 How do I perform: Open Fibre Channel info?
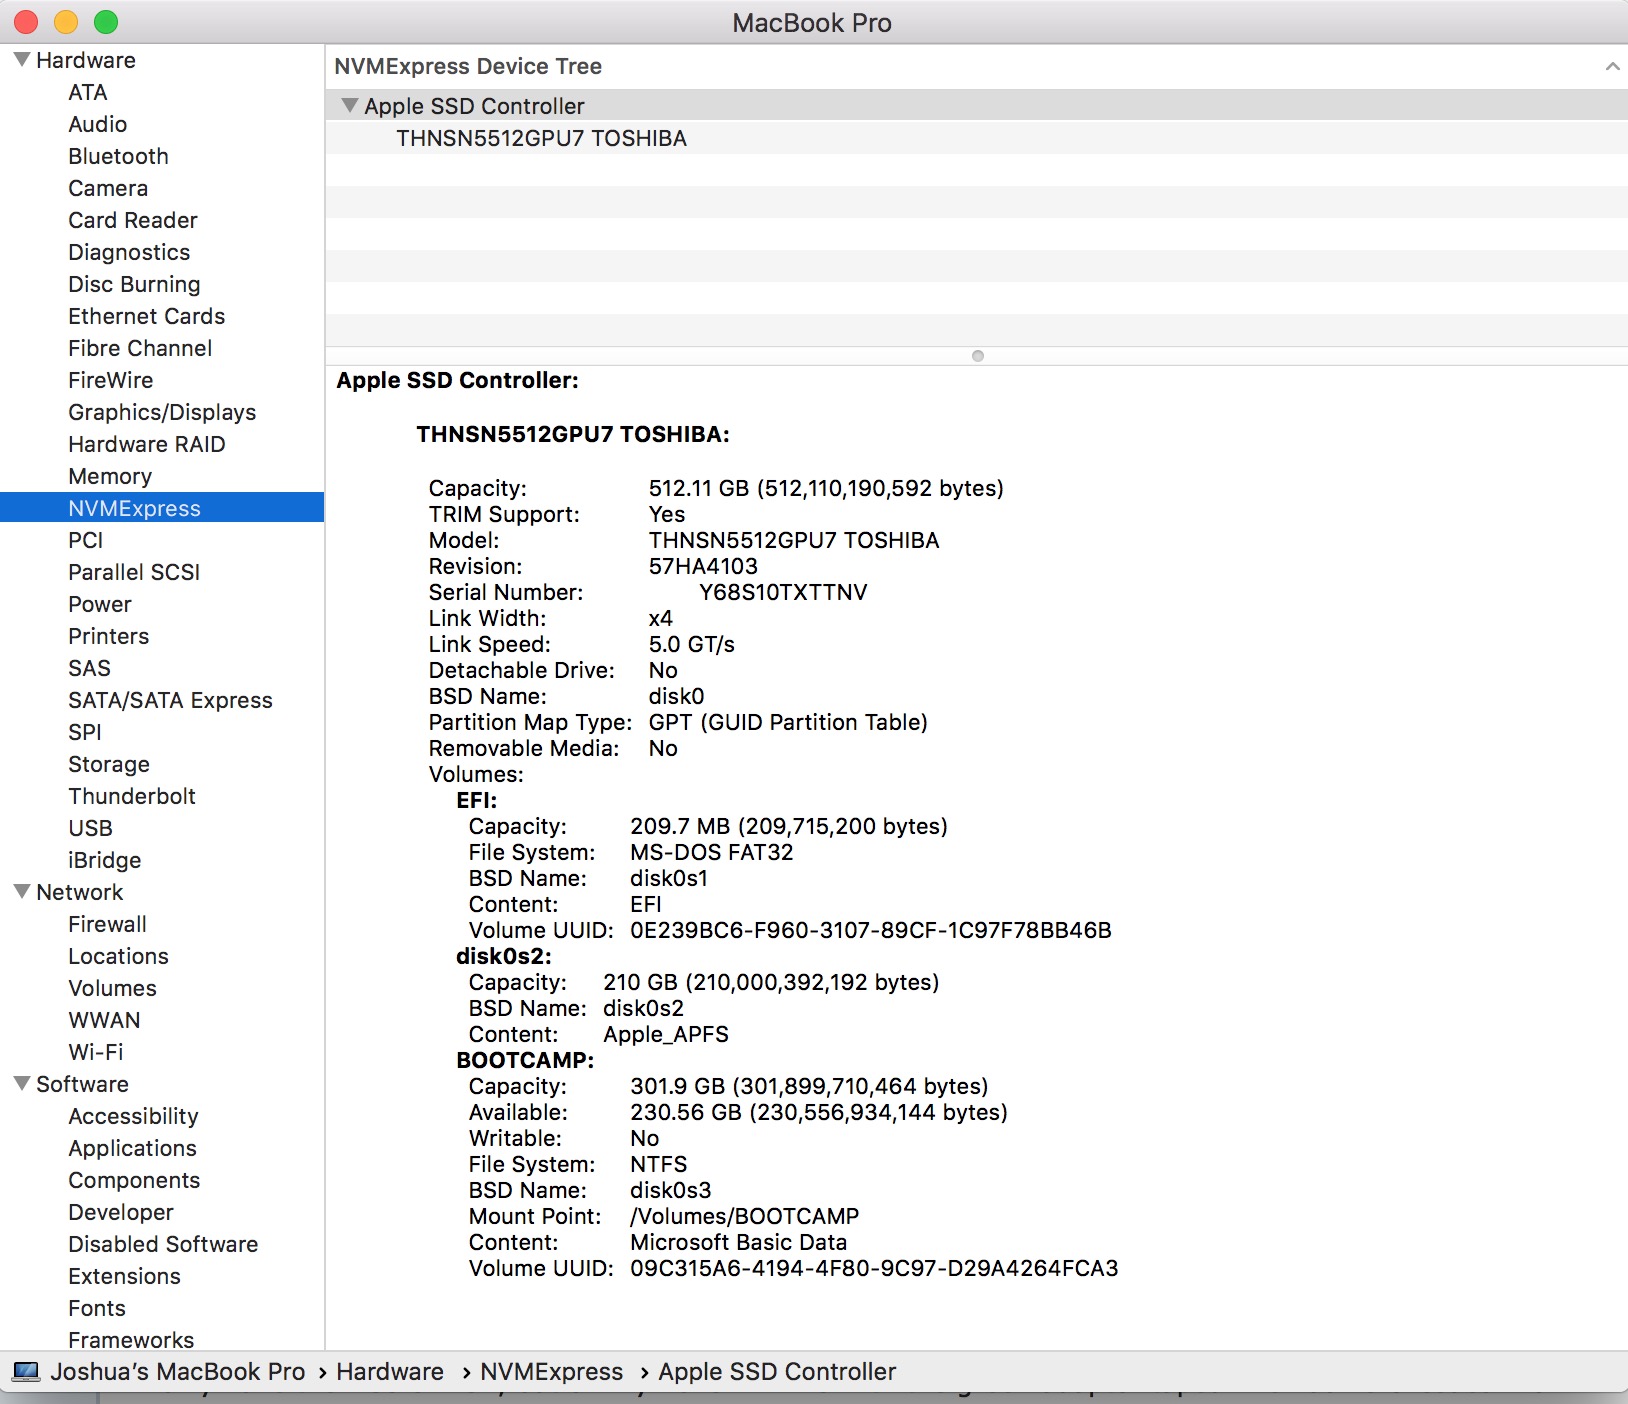point(140,348)
